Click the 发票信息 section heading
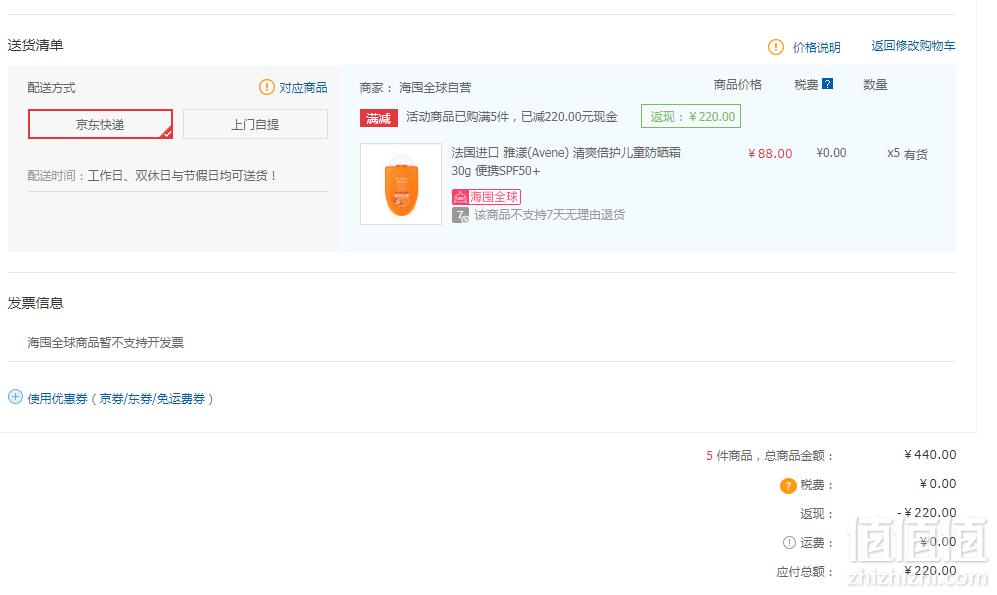The width and height of the screenshot is (997, 595). [36, 303]
